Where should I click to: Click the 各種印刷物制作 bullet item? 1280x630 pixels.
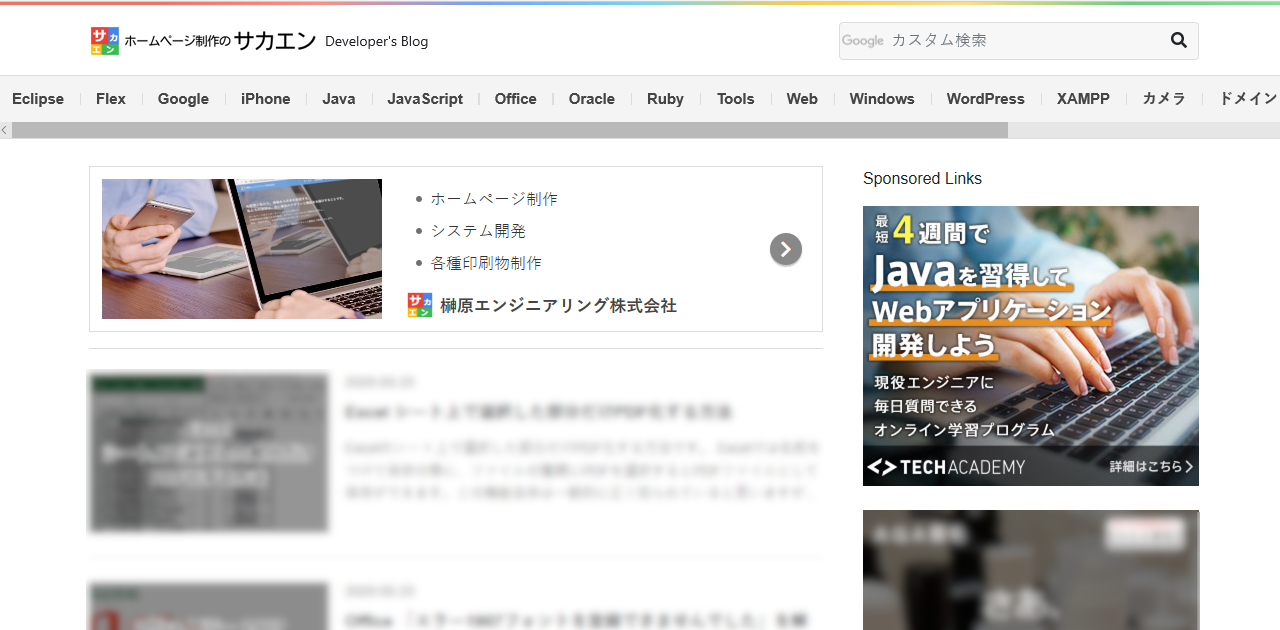[486, 263]
